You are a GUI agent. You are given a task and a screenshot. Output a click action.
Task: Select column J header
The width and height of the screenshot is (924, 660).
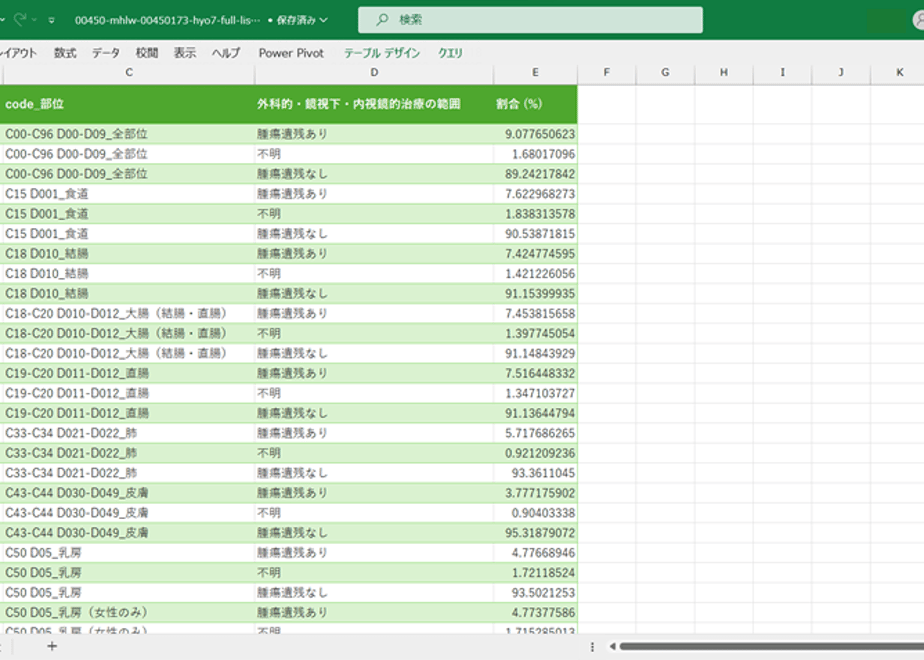841,72
